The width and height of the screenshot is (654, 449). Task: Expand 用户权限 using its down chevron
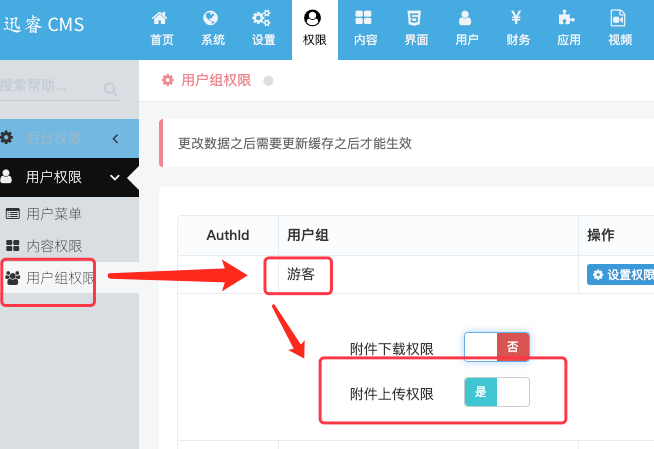pos(115,178)
